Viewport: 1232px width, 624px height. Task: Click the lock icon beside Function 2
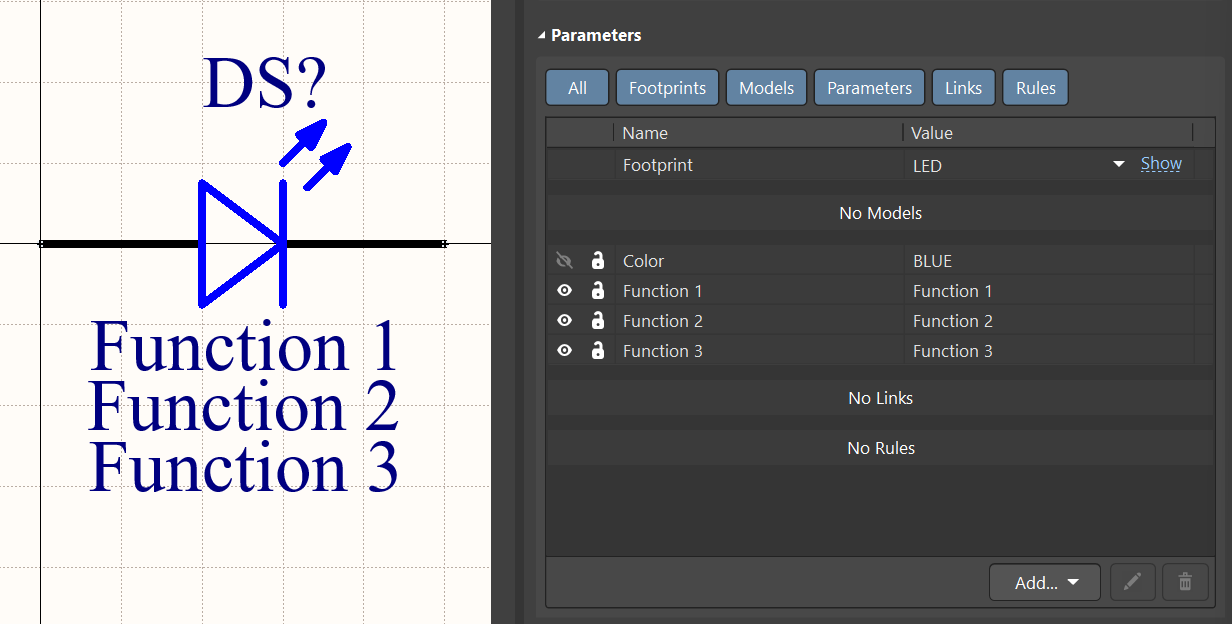[597, 320]
